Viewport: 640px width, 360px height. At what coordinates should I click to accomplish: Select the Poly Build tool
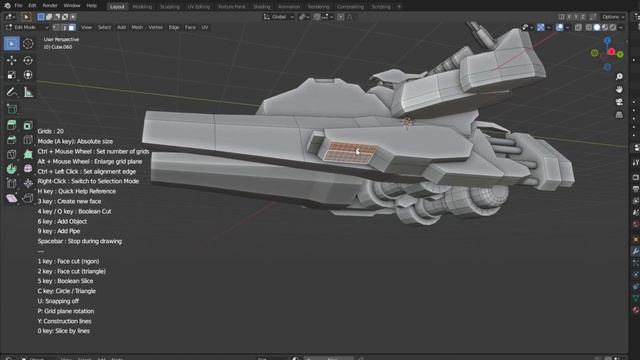coord(28,154)
